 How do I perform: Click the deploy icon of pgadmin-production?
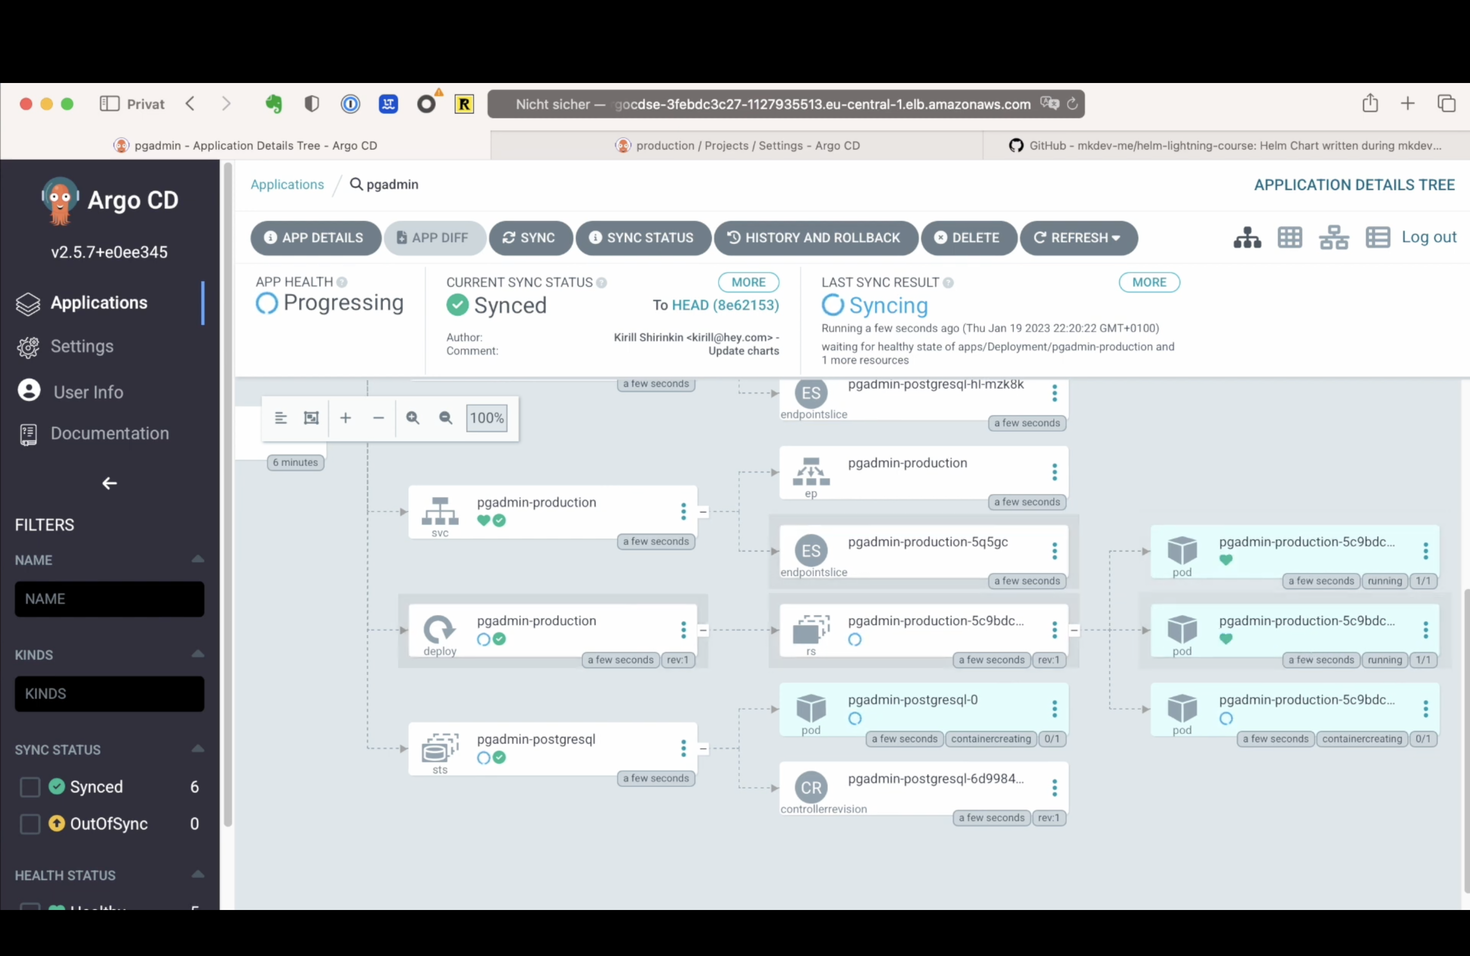pyautogui.click(x=439, y=629)
